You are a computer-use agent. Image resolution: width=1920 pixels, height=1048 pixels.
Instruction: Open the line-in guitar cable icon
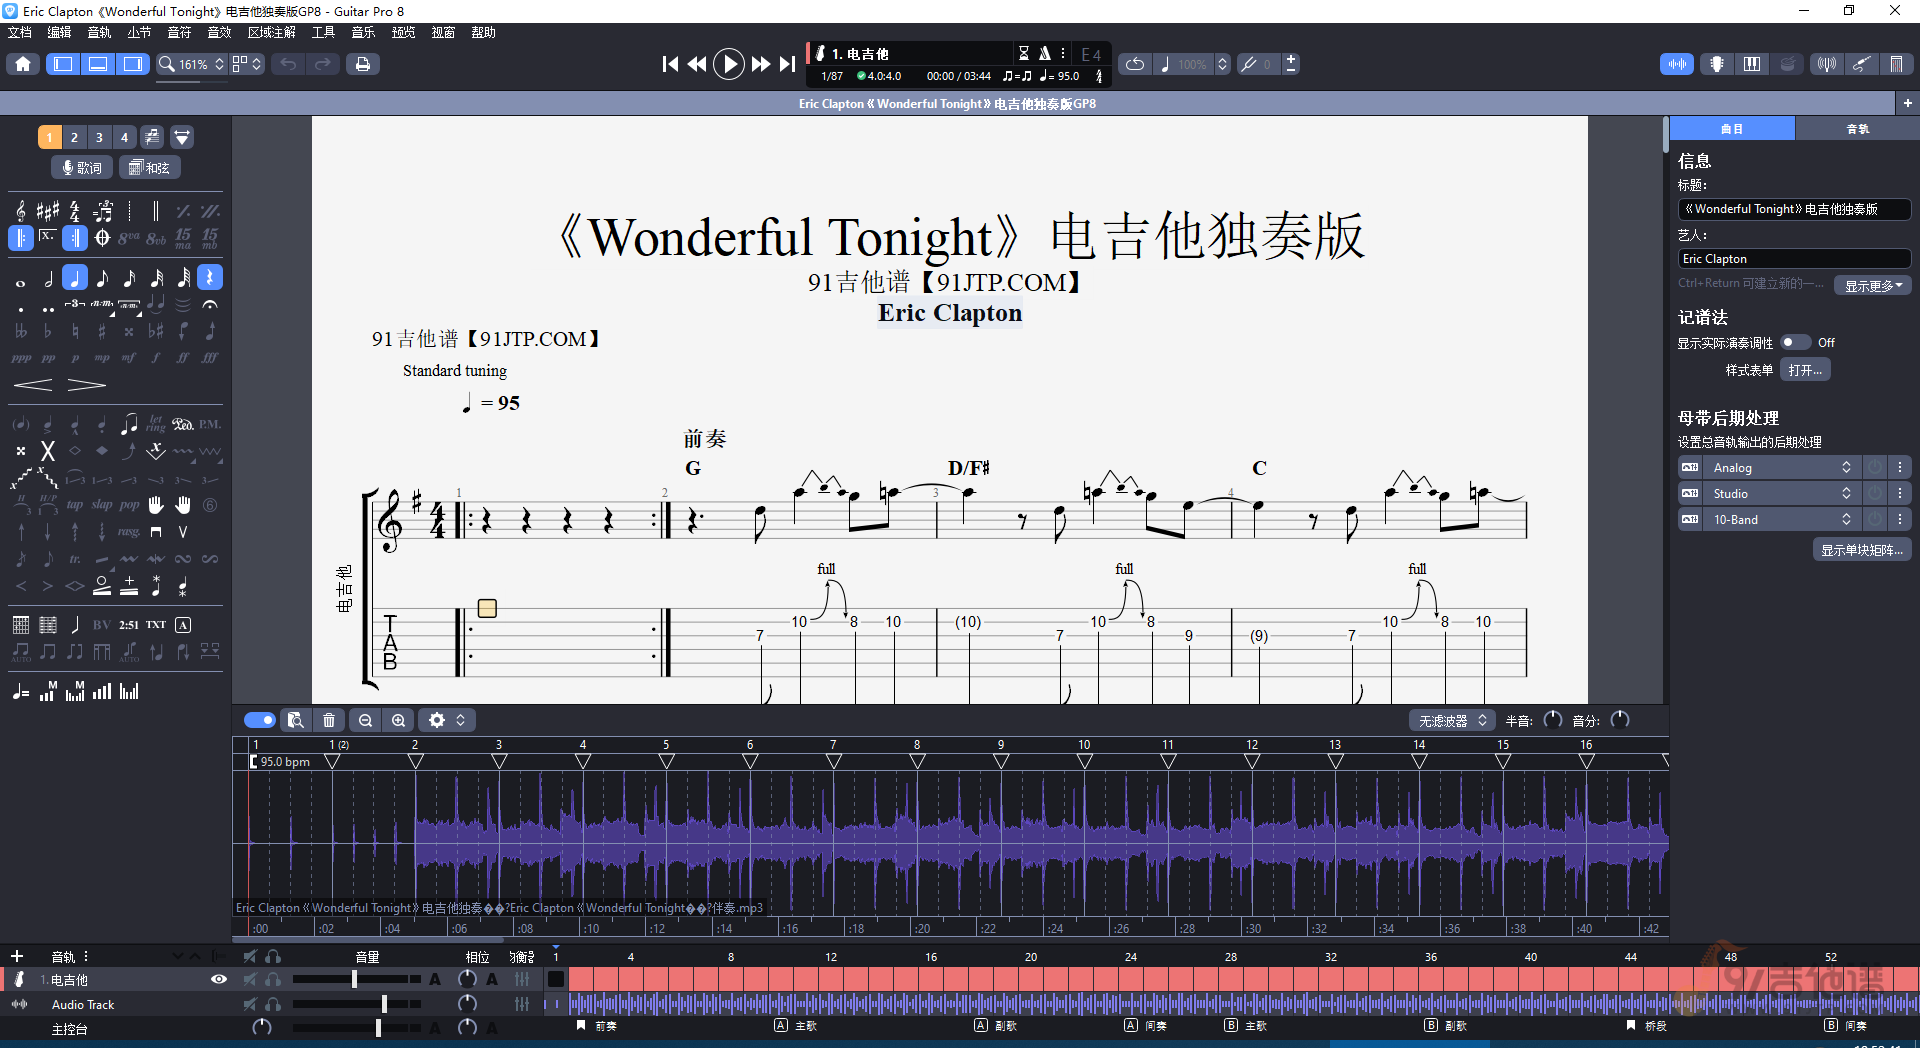pos(1861,64)
